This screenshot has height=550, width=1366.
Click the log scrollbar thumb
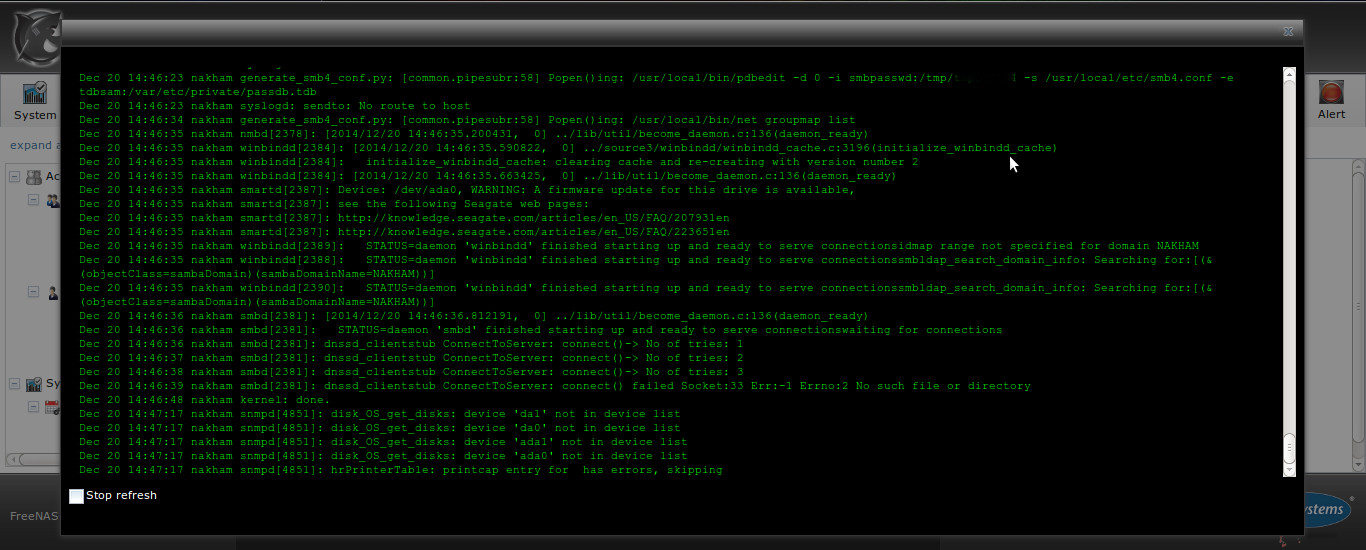[1289, 448]
